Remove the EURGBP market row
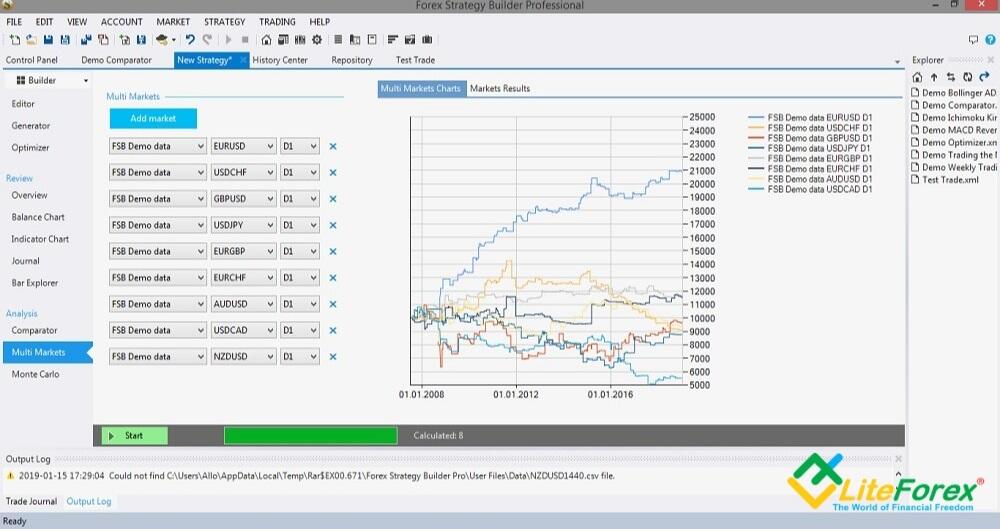The width and height of the screenshot is (1000, 529). coord(333,251)
